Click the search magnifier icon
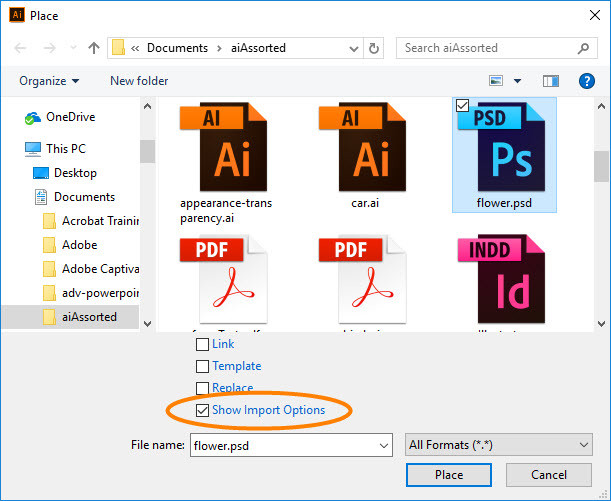The height and width of the screenshot is (501, 611). click(x=583, y=48)
